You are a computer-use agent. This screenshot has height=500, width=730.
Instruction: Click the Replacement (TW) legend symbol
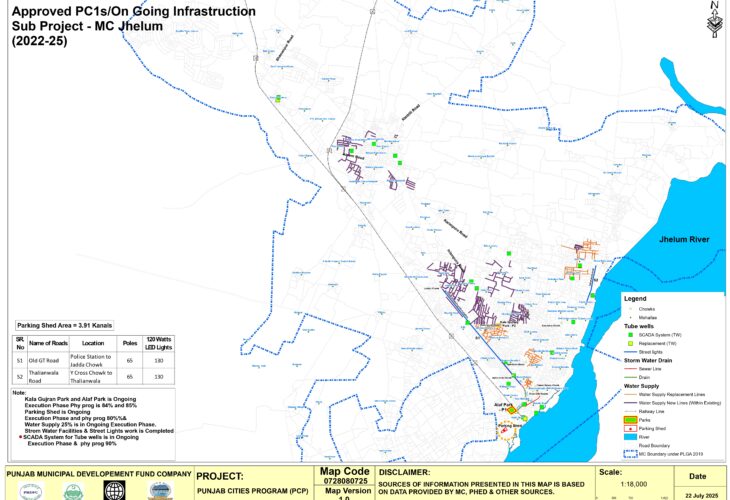pyautogui.click(x=632, y=343)
